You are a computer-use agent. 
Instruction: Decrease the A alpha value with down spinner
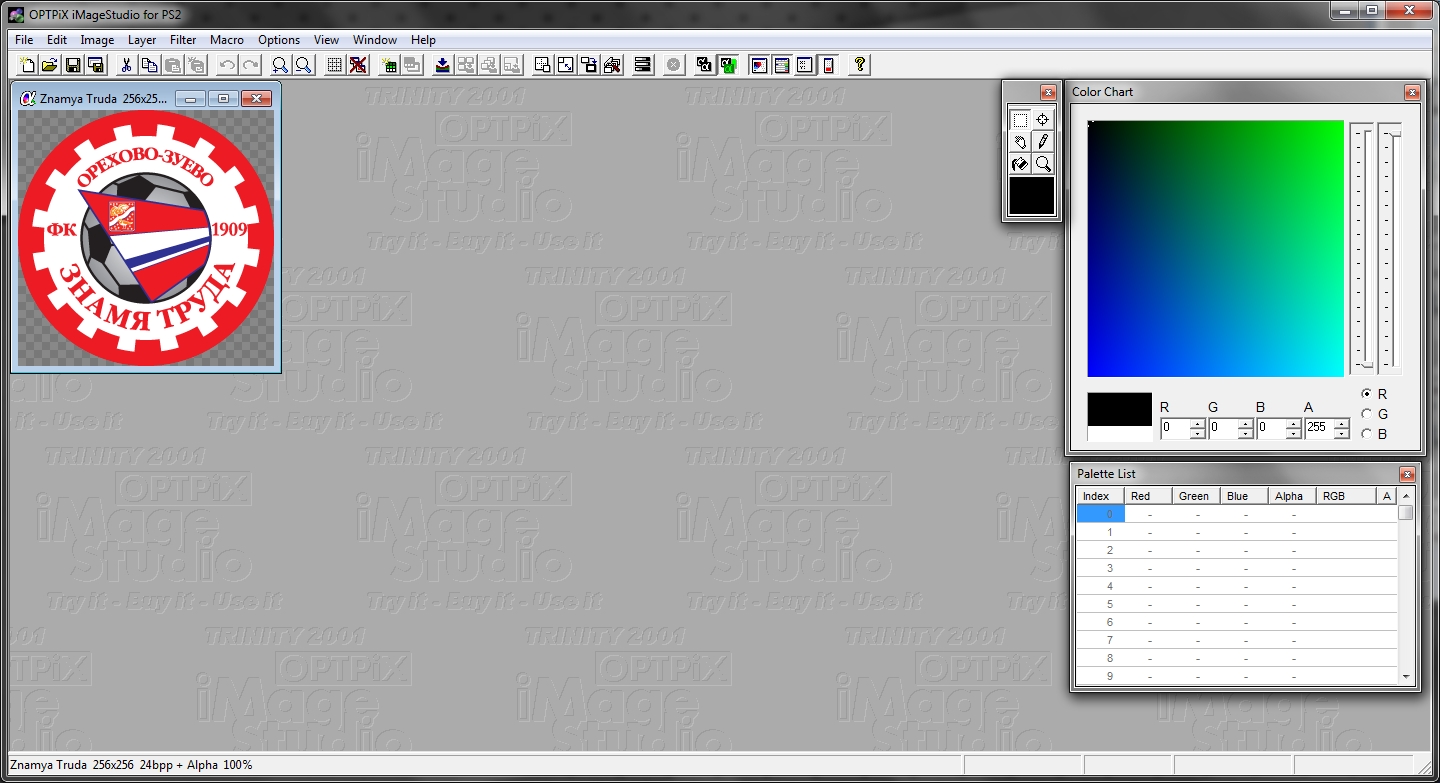coord(1341,434)
